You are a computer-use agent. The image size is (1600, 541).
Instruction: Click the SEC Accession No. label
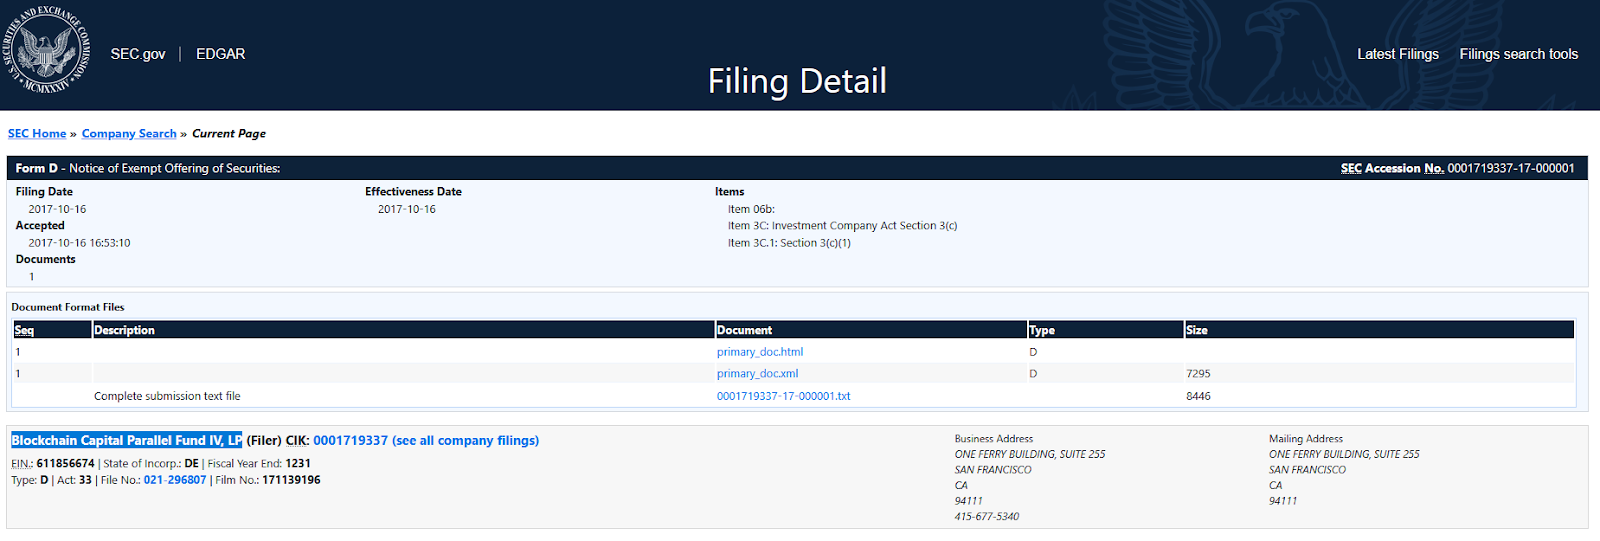click(x=1392, y=168)
